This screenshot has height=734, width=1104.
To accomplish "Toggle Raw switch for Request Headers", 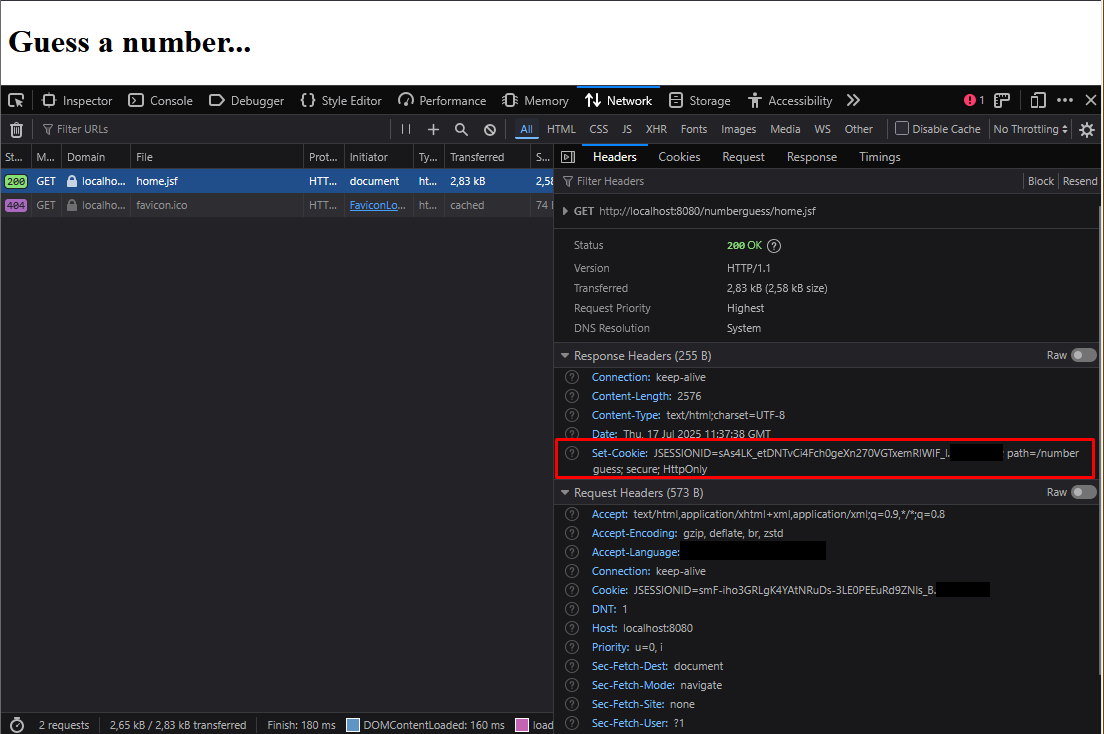I will click(x=1084, y=492).
